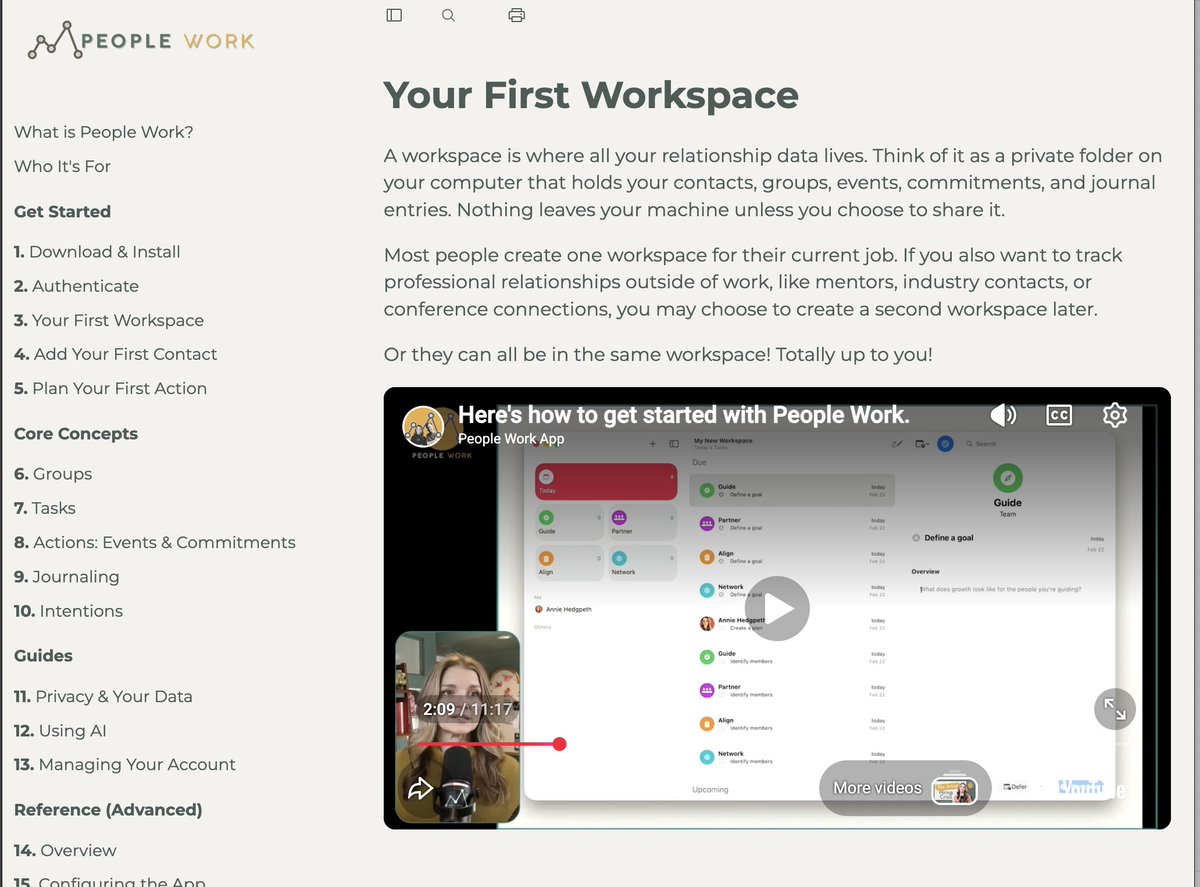Click the 'Guides' section heading

pos(43,655)
